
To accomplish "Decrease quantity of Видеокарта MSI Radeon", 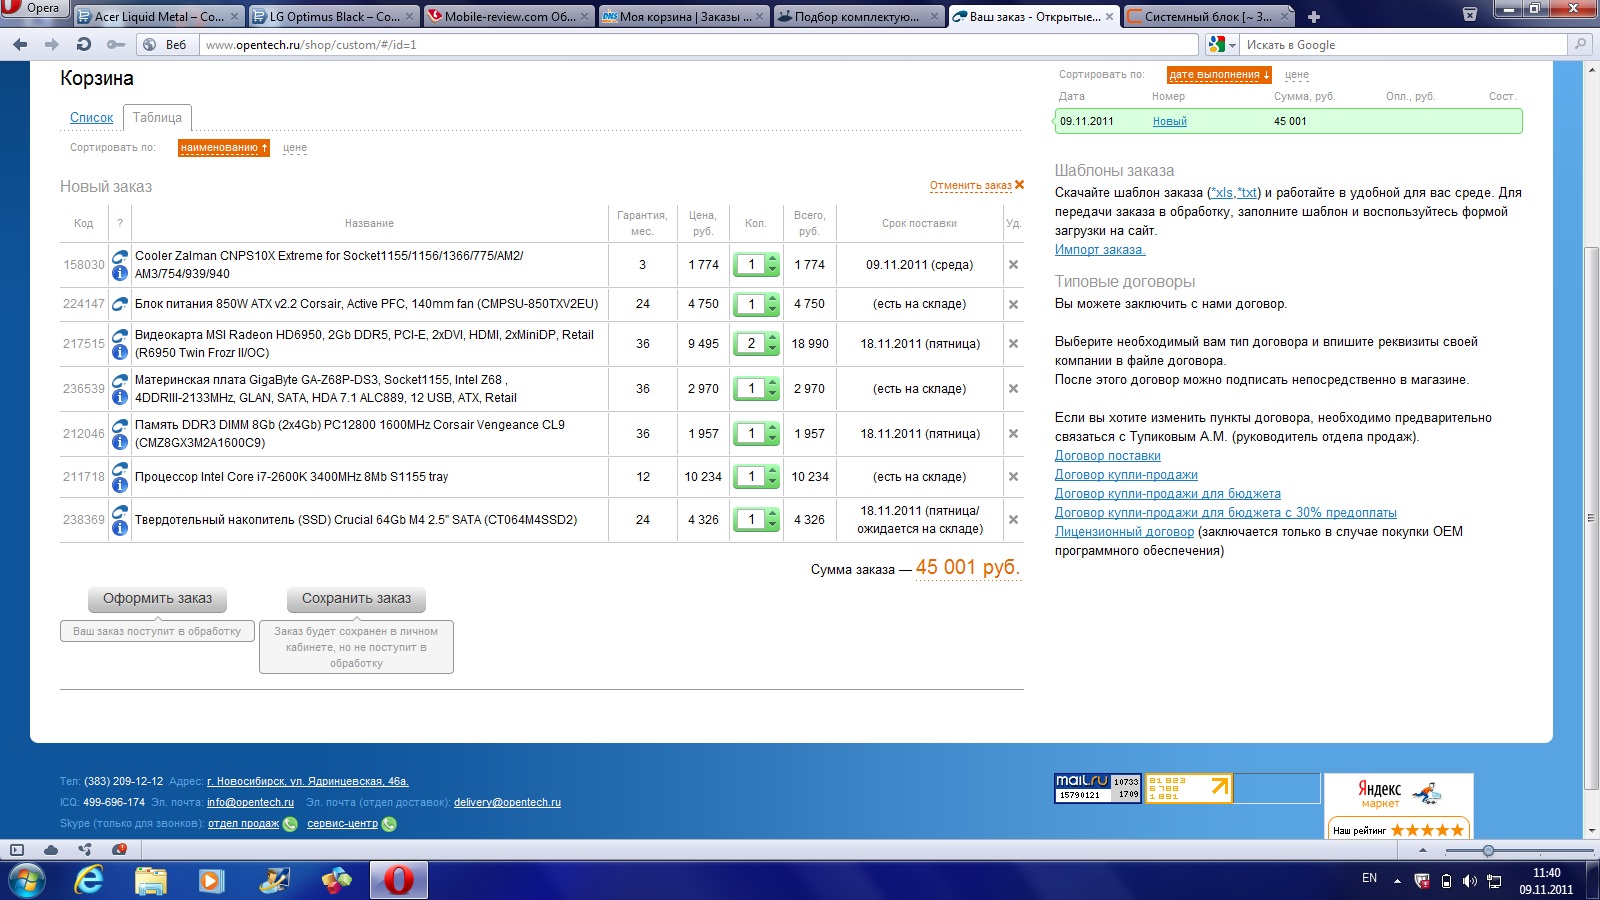I will tap(772, 348).
